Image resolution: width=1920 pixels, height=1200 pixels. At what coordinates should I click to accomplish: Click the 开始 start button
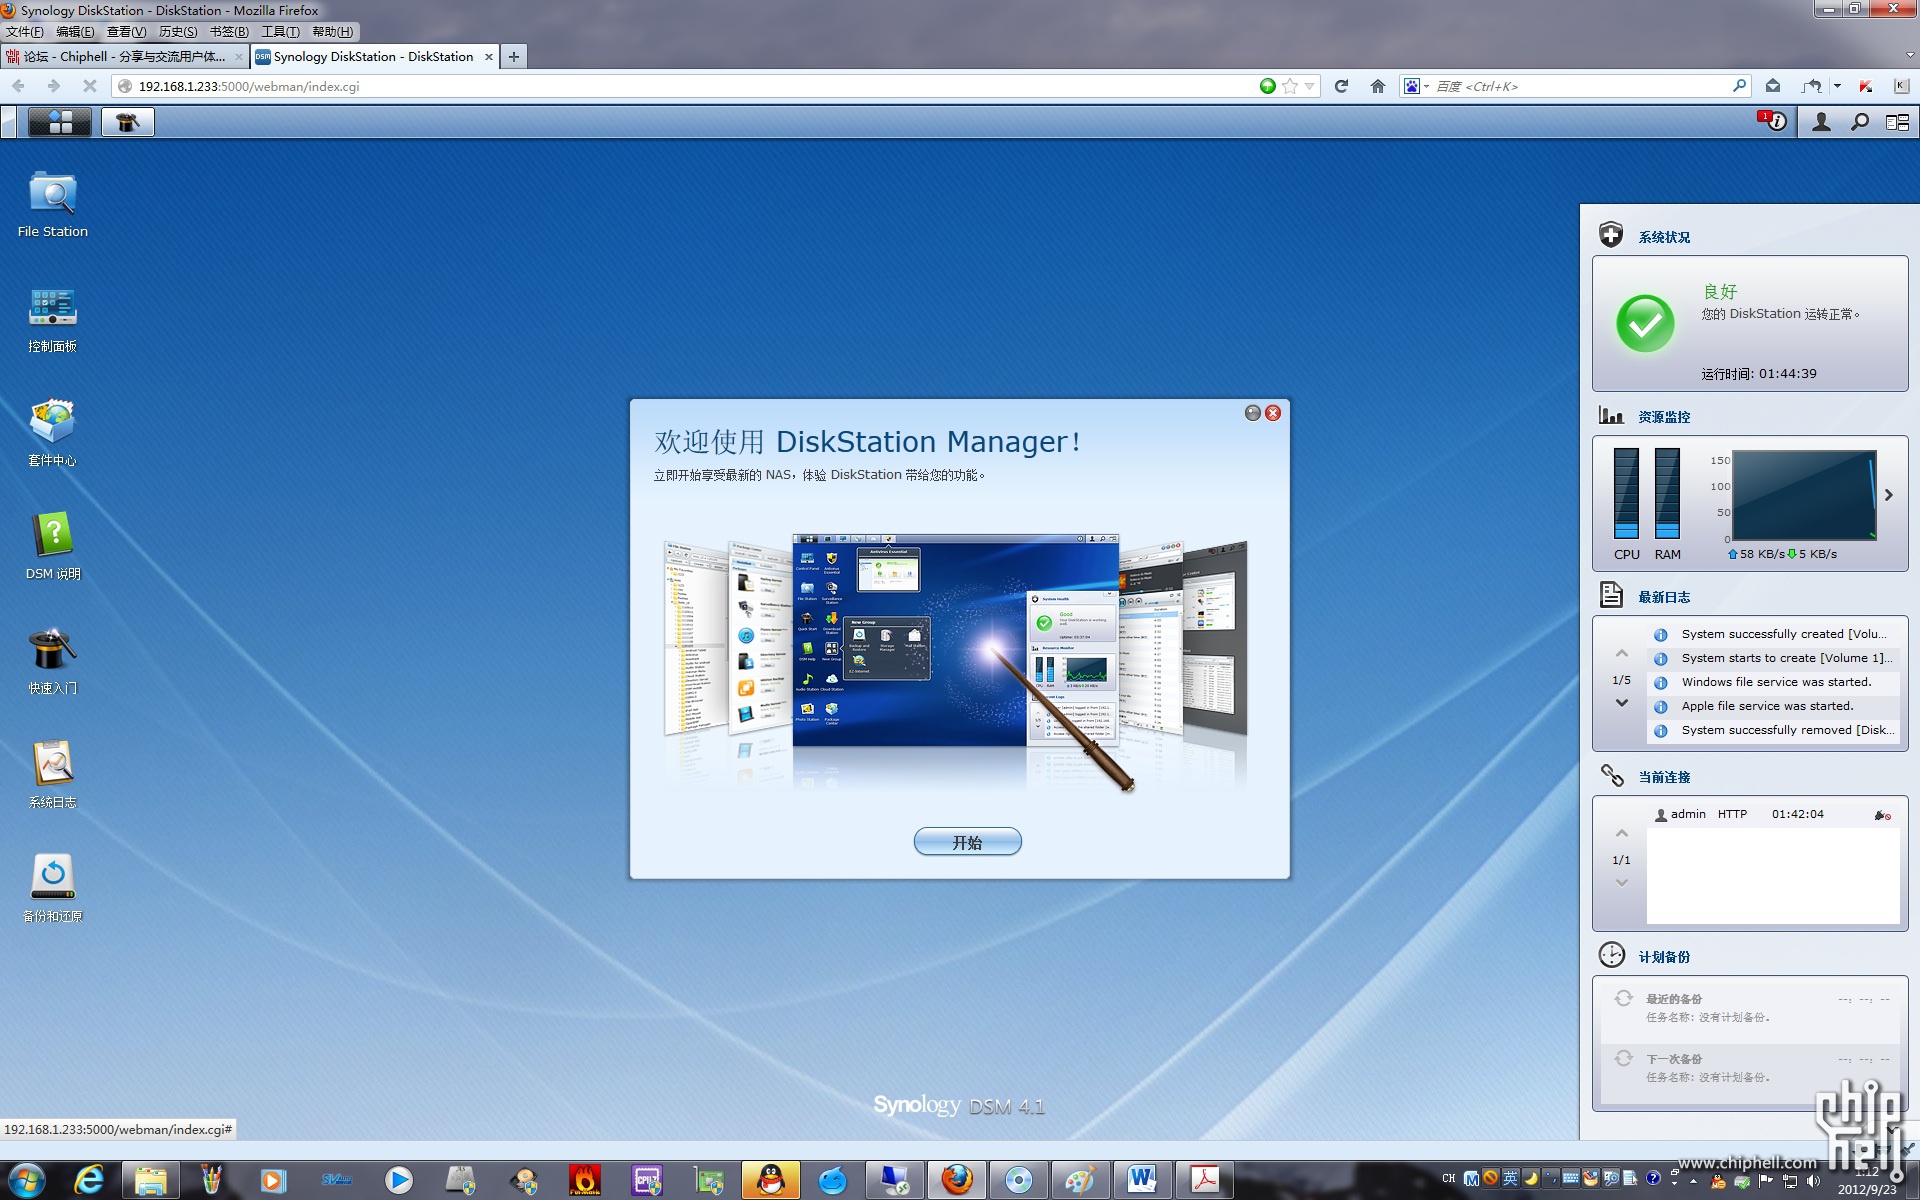pyautogui.click(x=967, y=842)
